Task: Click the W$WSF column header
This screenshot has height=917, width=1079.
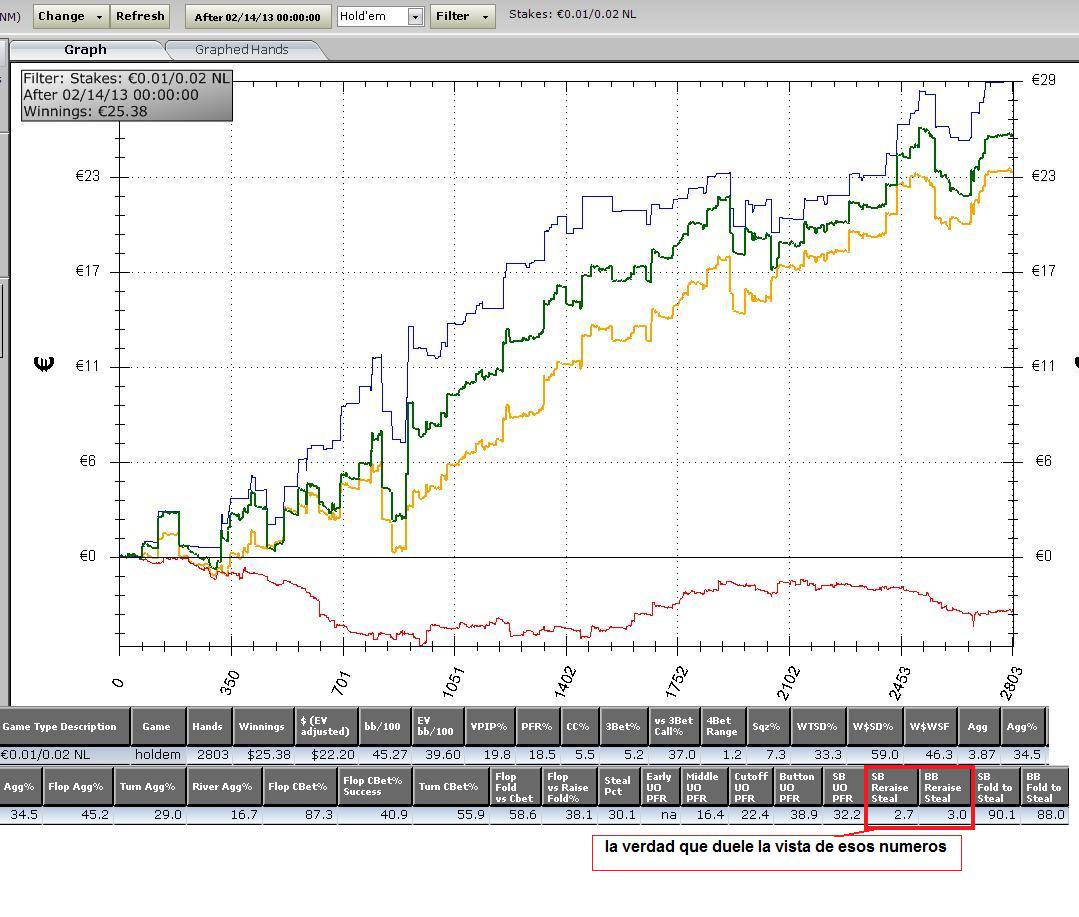Action: point(930,726)
